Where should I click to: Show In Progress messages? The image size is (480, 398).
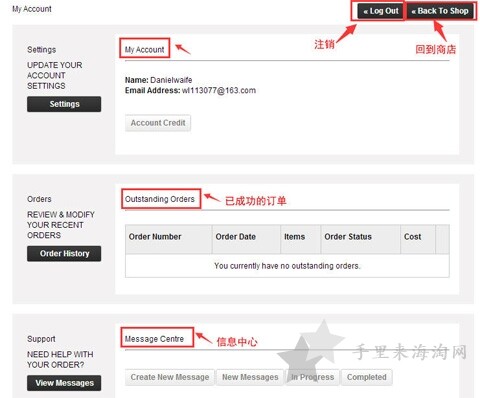312,377
